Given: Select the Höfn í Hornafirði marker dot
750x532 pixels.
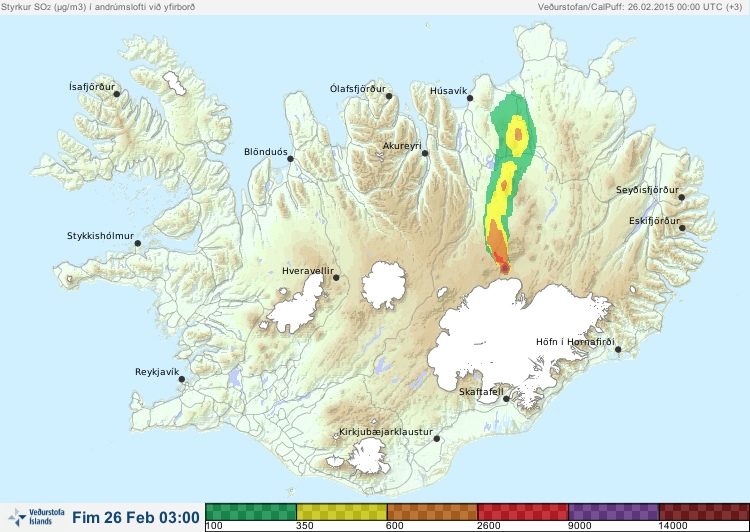Looking at the screenshot, I should pos(618,350).
